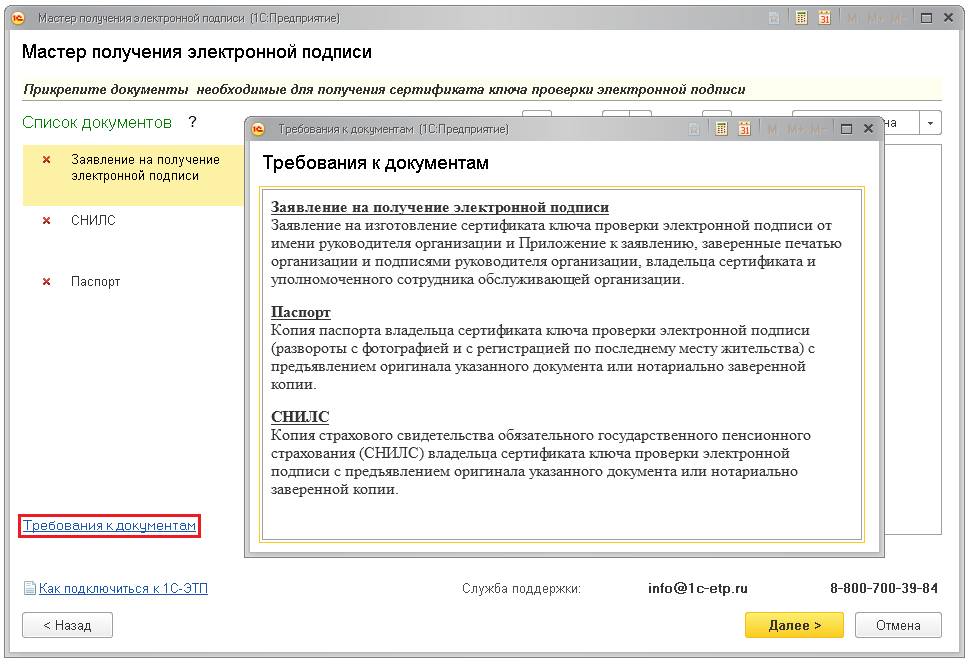Click the Отмена button
This screenshot has width=971, height=664.
(x=898, y=625)
